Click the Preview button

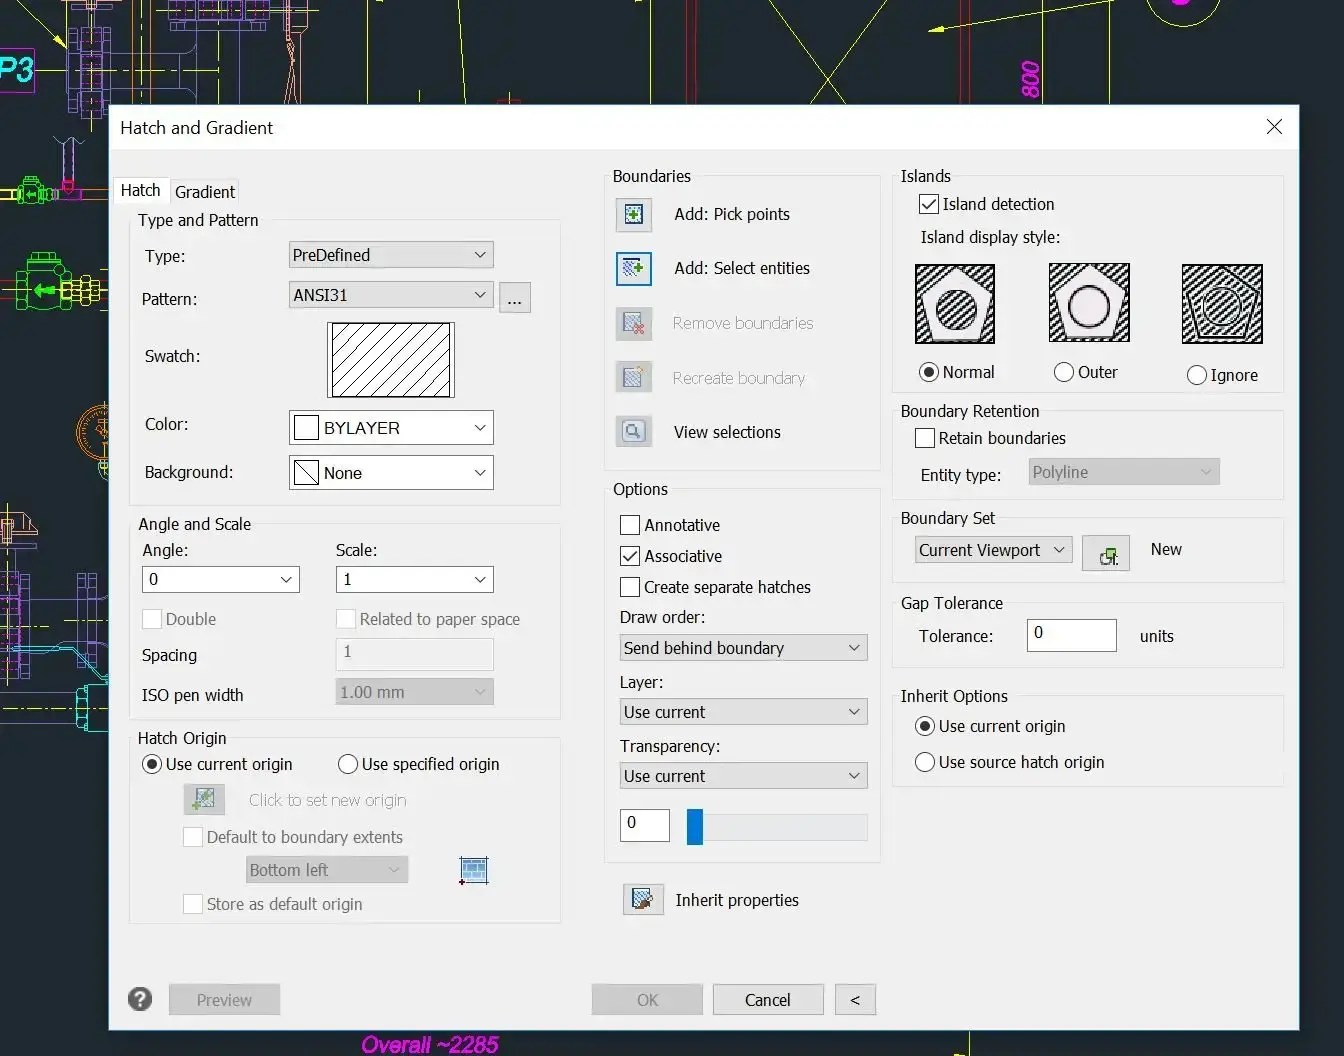pyautogui.click(x=224, y=1000)
